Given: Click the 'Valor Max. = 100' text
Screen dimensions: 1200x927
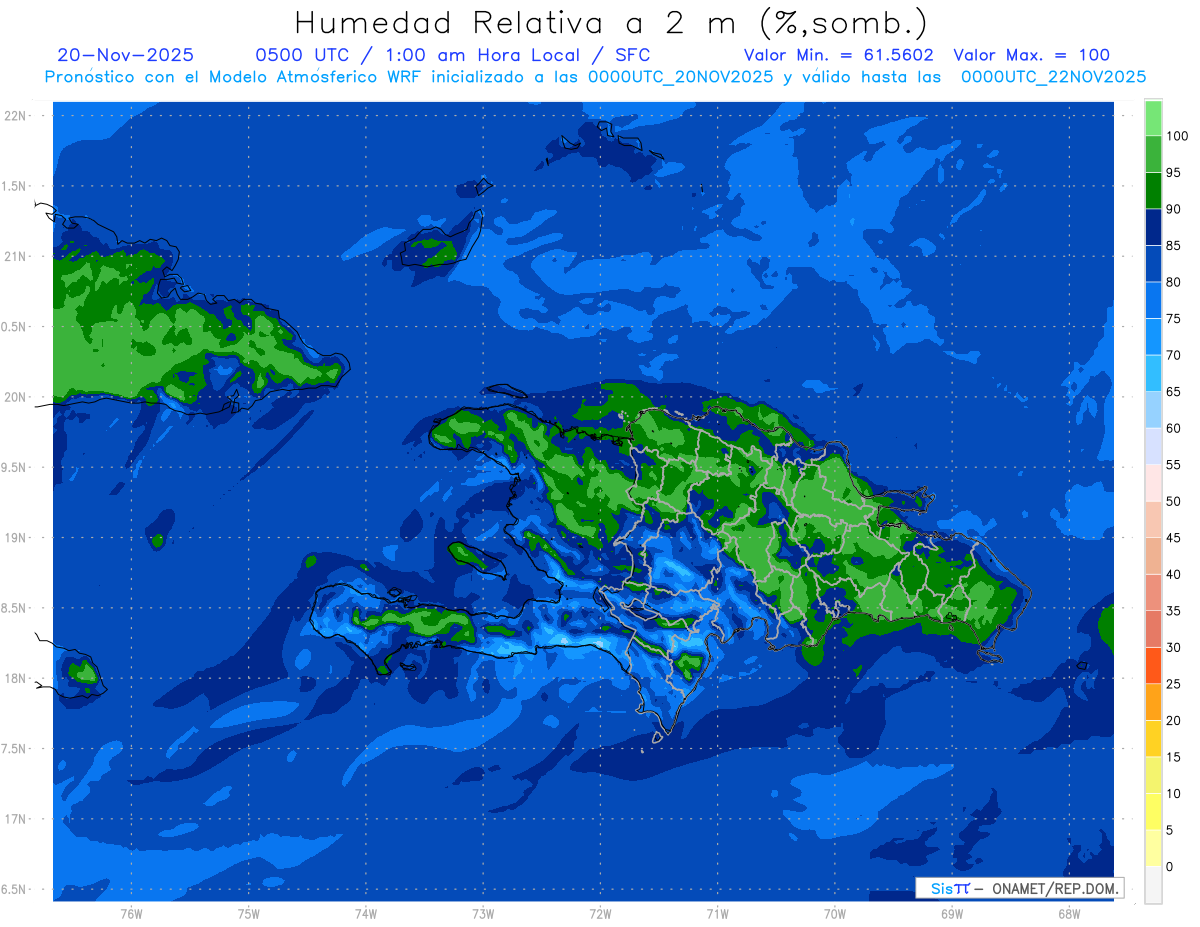Looking at the screenshot, I should [x=1031, y=55].
